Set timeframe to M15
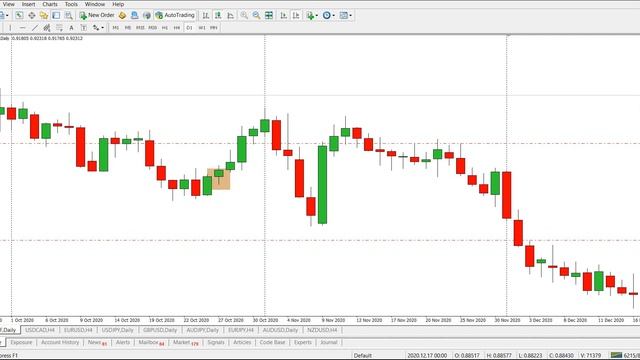The height and width of the screenshot is (360, 640). coord(140,28)
